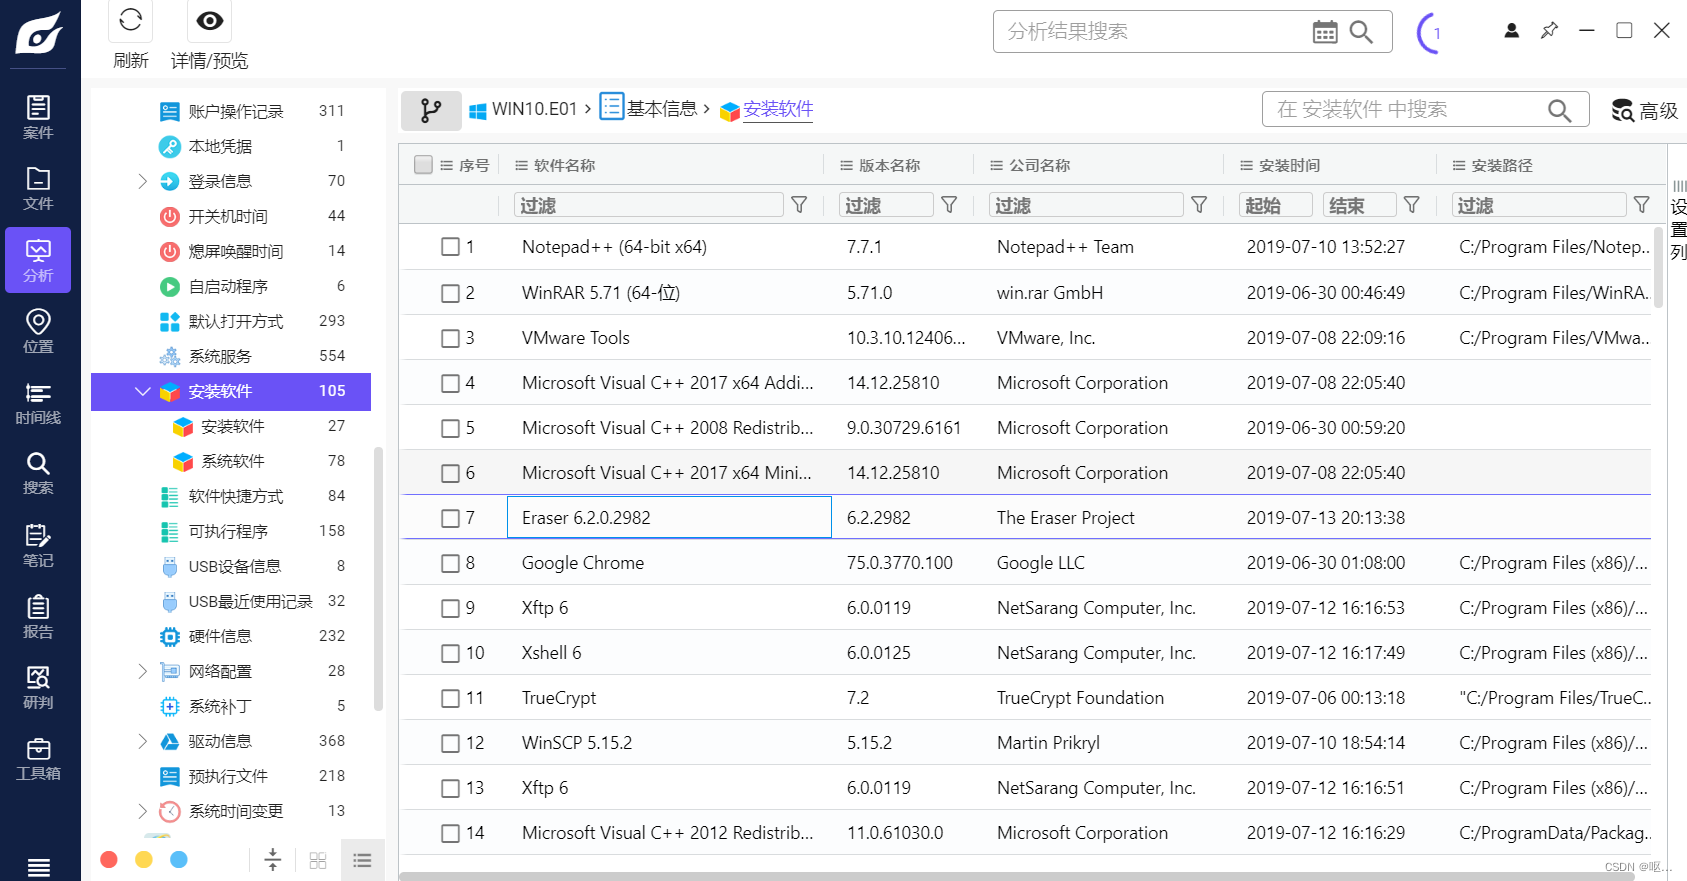1687x881 pixels.
Task: Open the 时间线 sidebar section
Action: click(38, 402)
